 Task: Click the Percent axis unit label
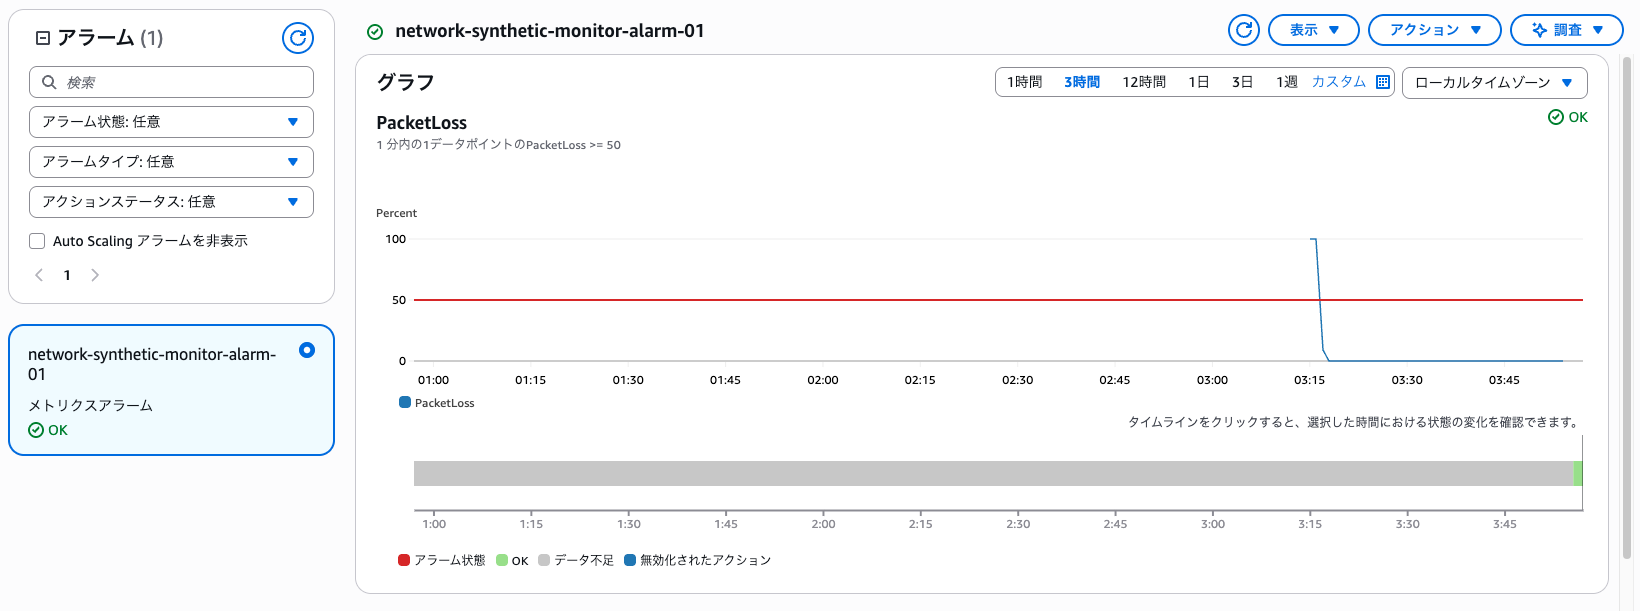[396, 213]
